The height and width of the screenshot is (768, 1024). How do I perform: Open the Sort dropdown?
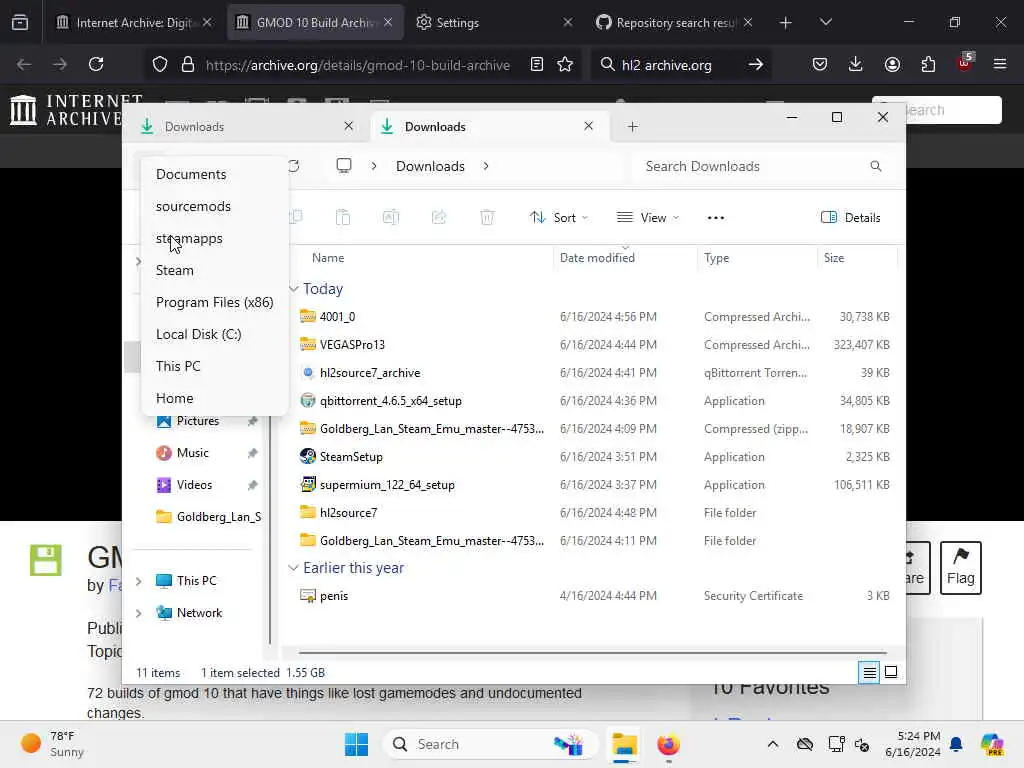point(559,217)
